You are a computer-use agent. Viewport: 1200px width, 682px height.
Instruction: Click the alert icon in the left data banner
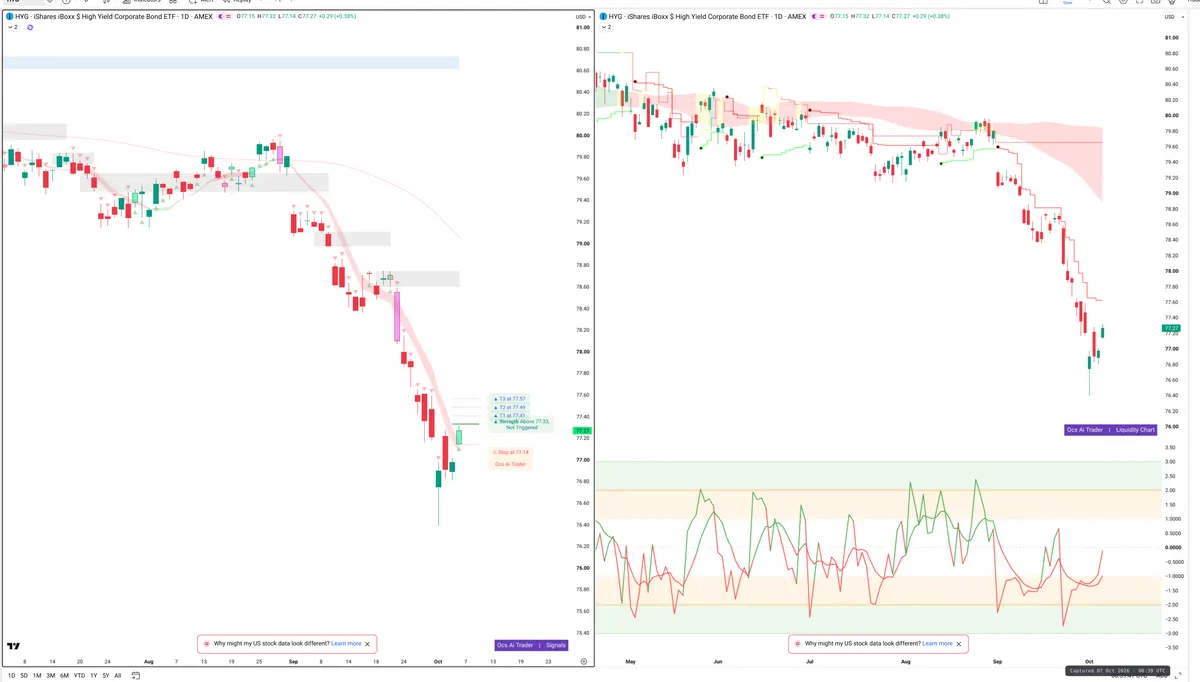(x=207, y=644)
